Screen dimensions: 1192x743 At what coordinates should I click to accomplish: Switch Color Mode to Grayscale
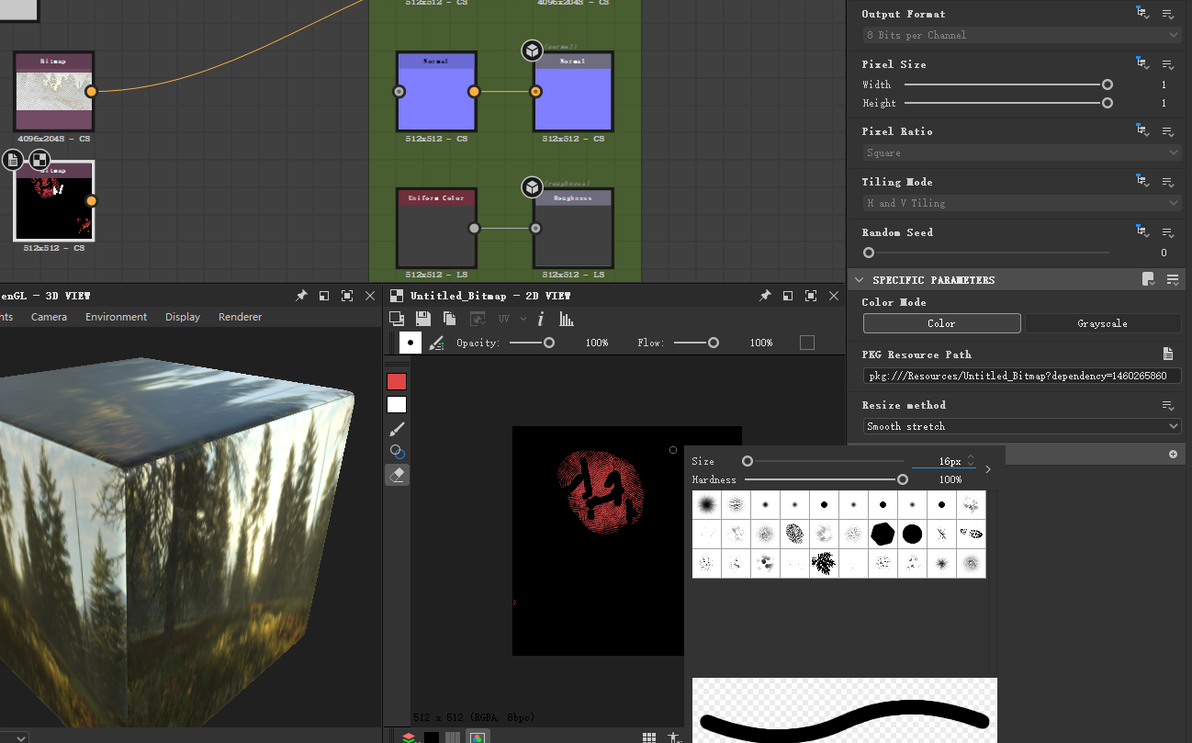pyautogui.click(x=1102, y=323)
